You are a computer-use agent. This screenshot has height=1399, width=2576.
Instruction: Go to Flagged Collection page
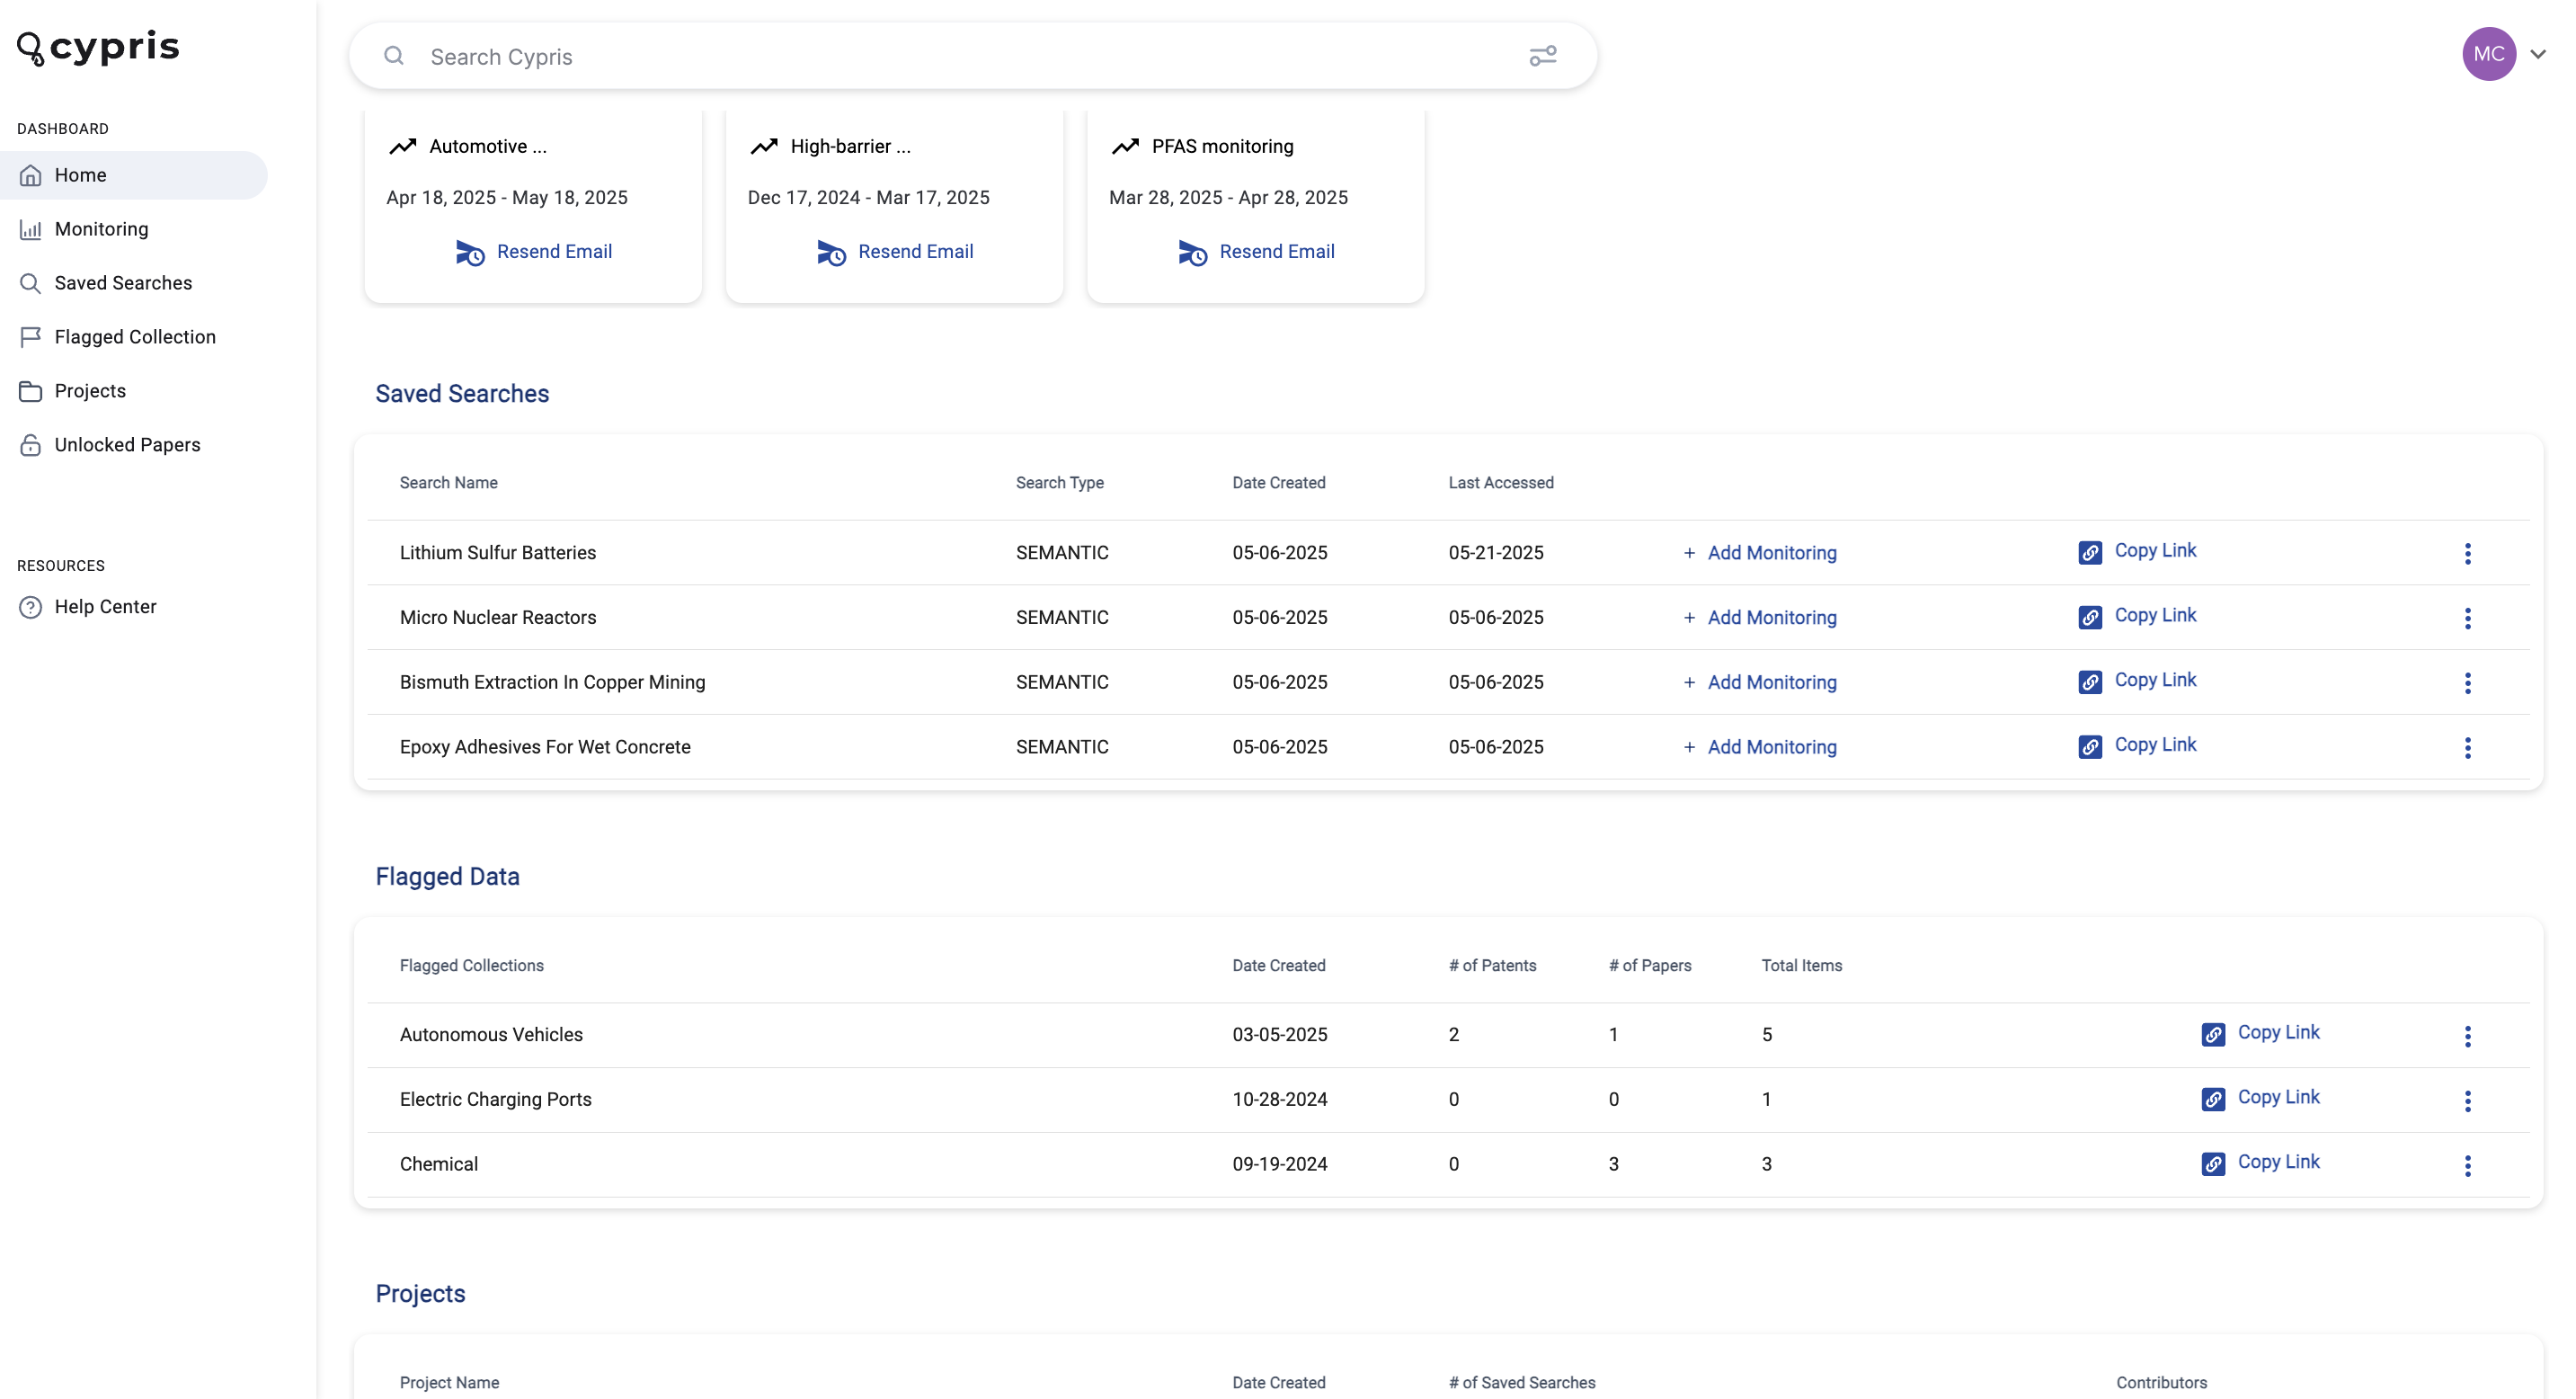click(x=134, y=337)
